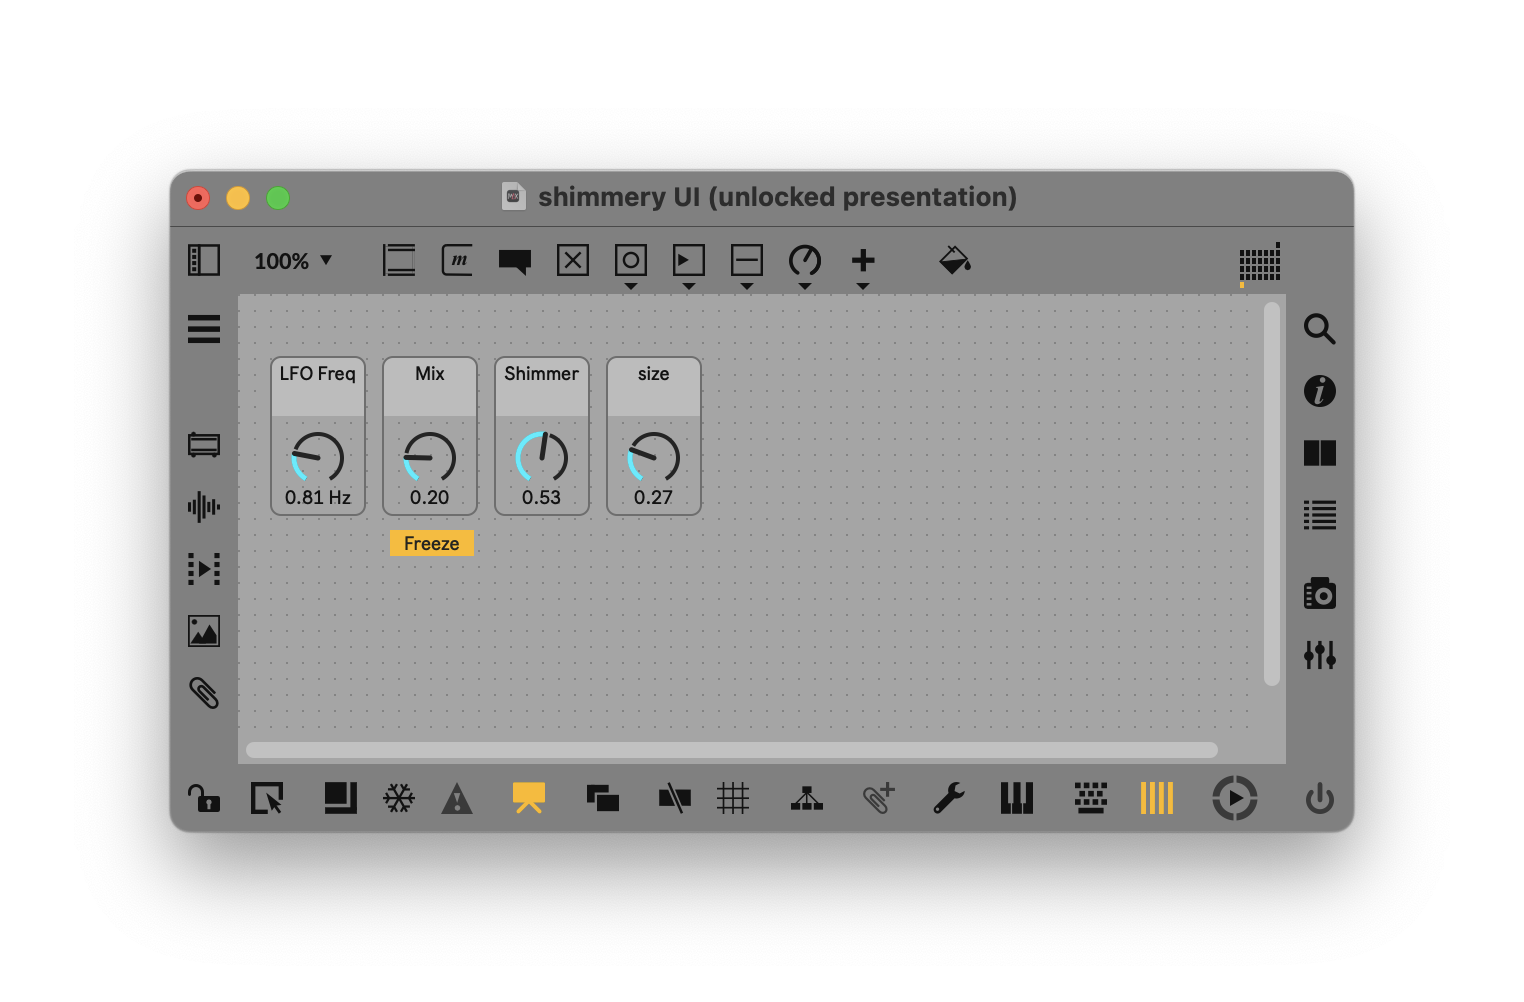1524x1002 pixels.
Task: Toggle the left sidebar panel icon in top toolbar
Action: tap(204, 260)
